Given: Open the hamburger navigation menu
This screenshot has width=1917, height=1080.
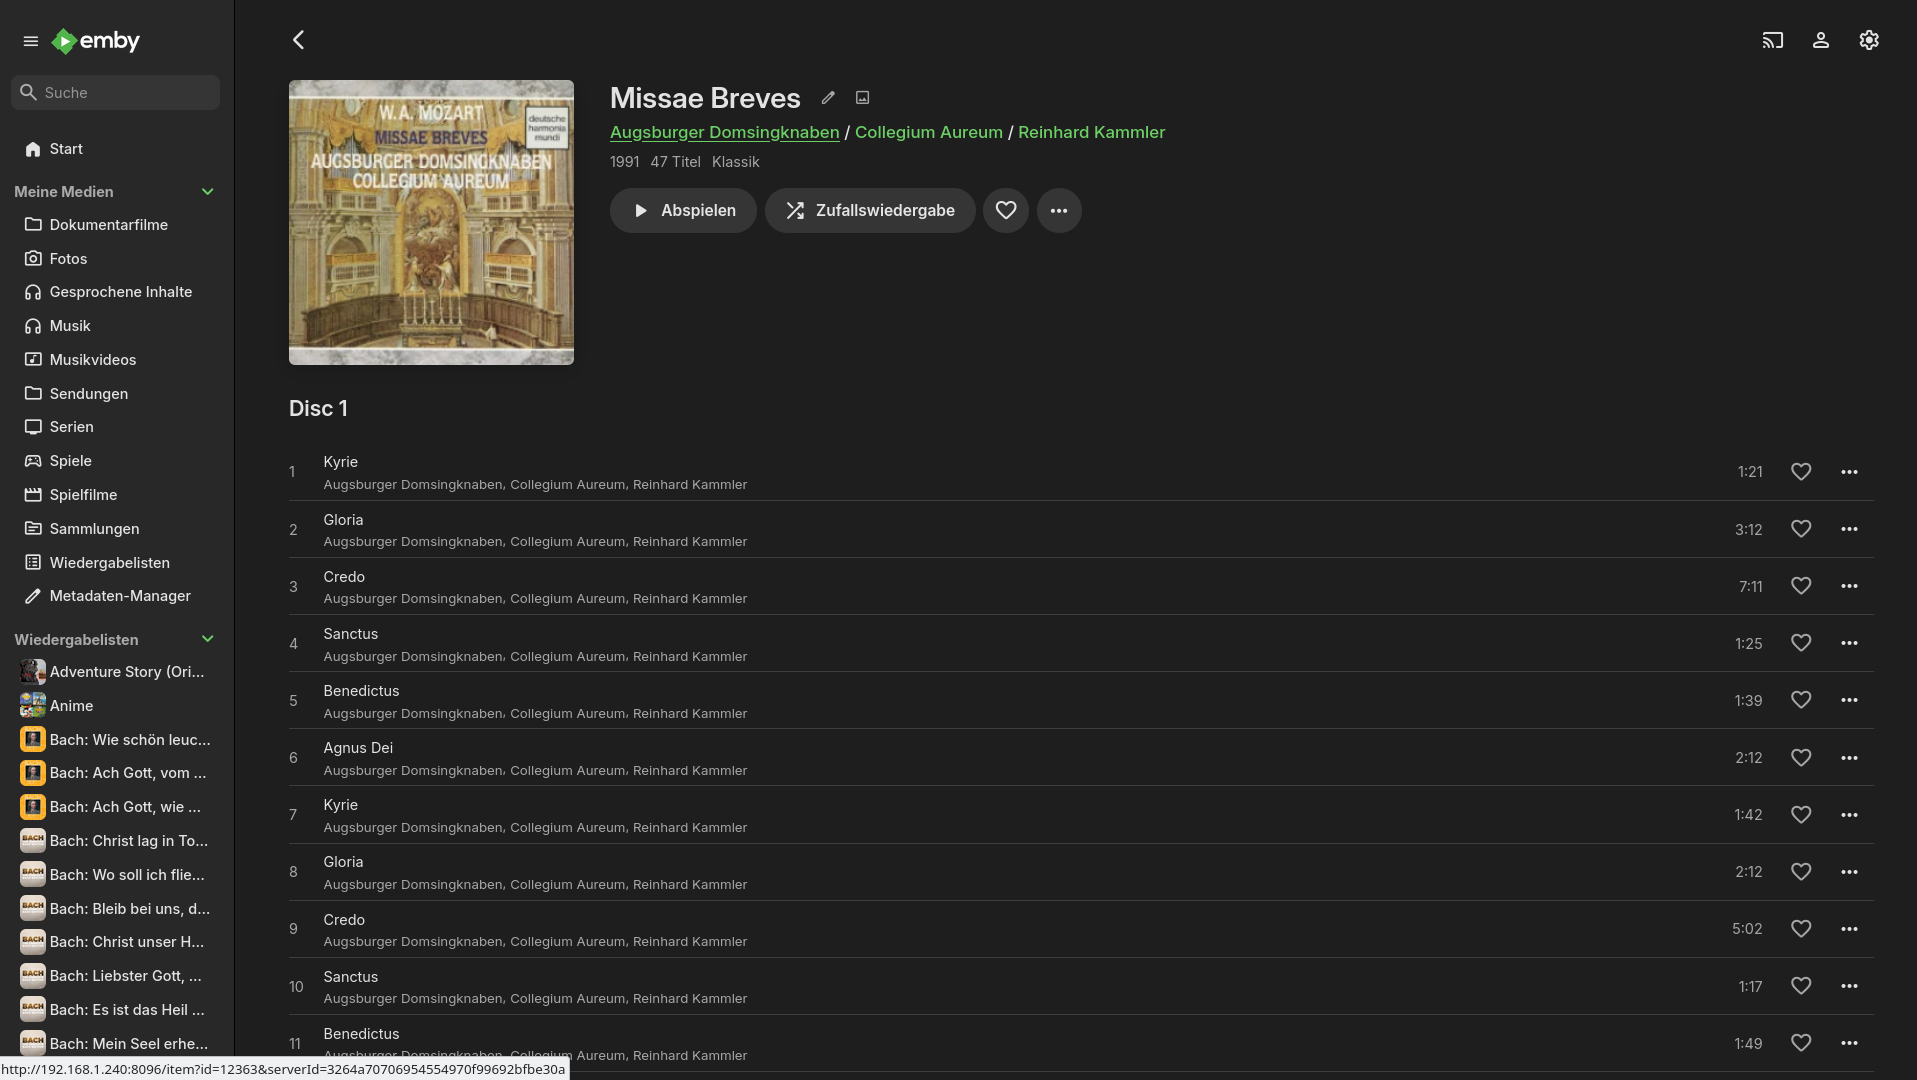Looking at the screenshot, I should tap(30, 41).
